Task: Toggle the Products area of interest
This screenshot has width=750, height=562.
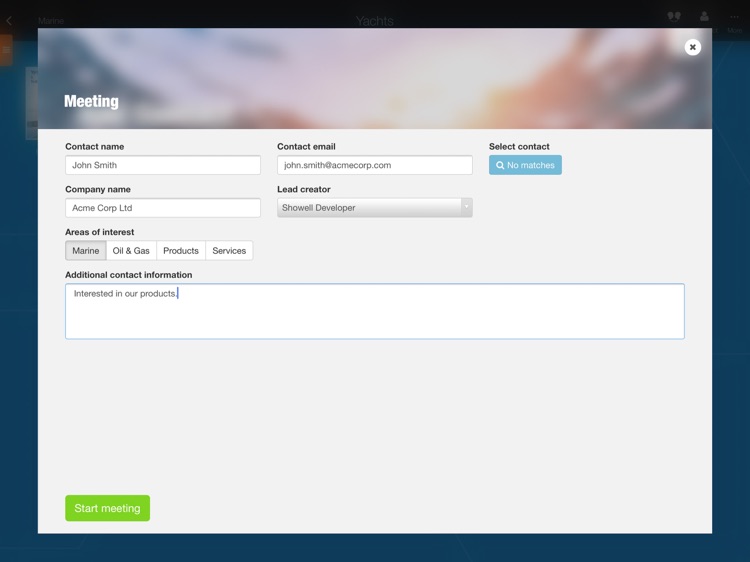Action: pos(181,251)
